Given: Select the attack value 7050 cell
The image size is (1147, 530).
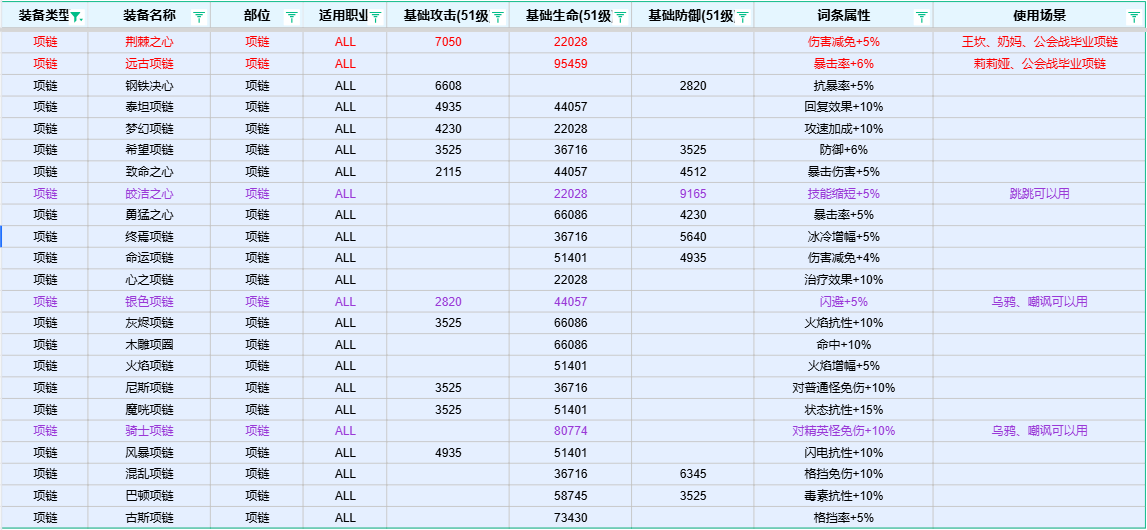Looking at the screenshot, I should click(448, 42).
